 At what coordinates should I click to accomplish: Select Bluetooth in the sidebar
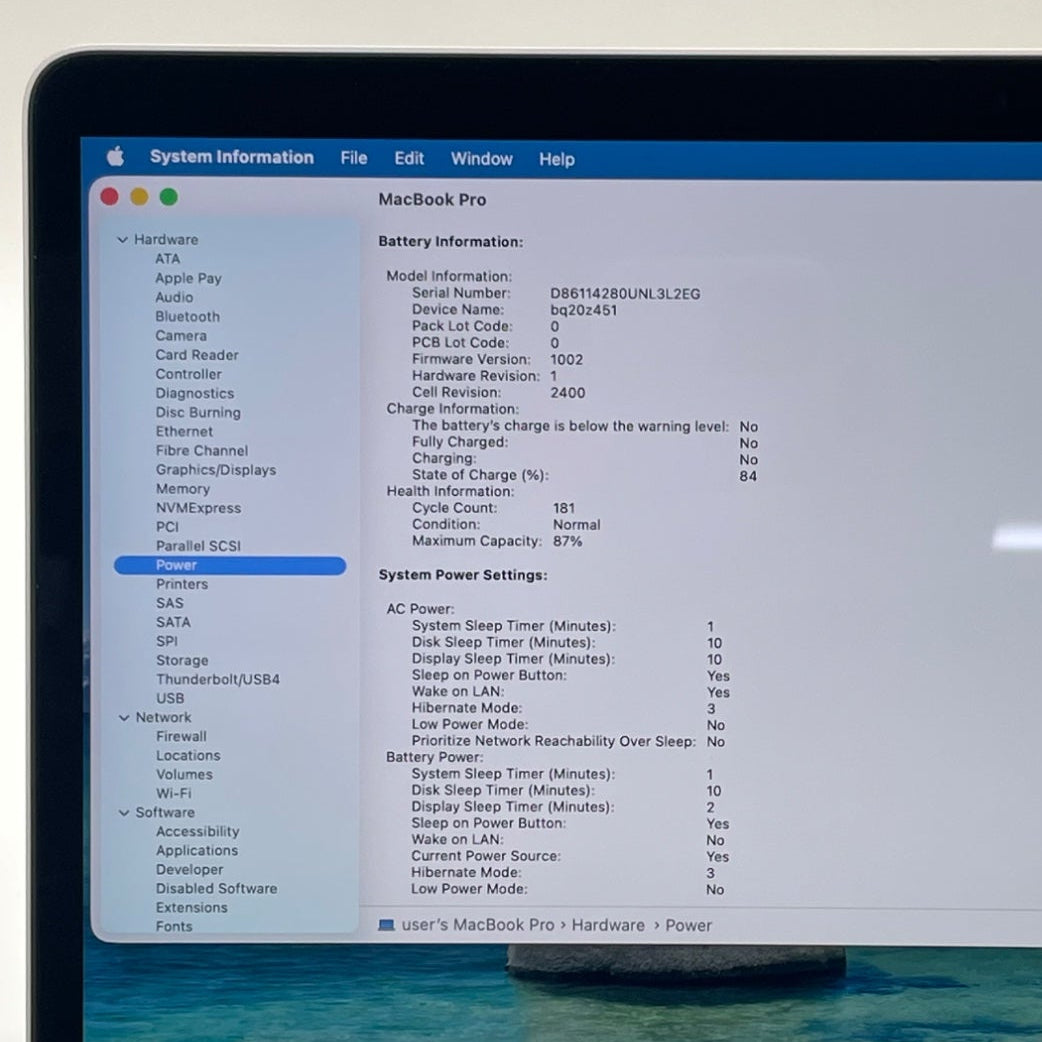[187, 316]
